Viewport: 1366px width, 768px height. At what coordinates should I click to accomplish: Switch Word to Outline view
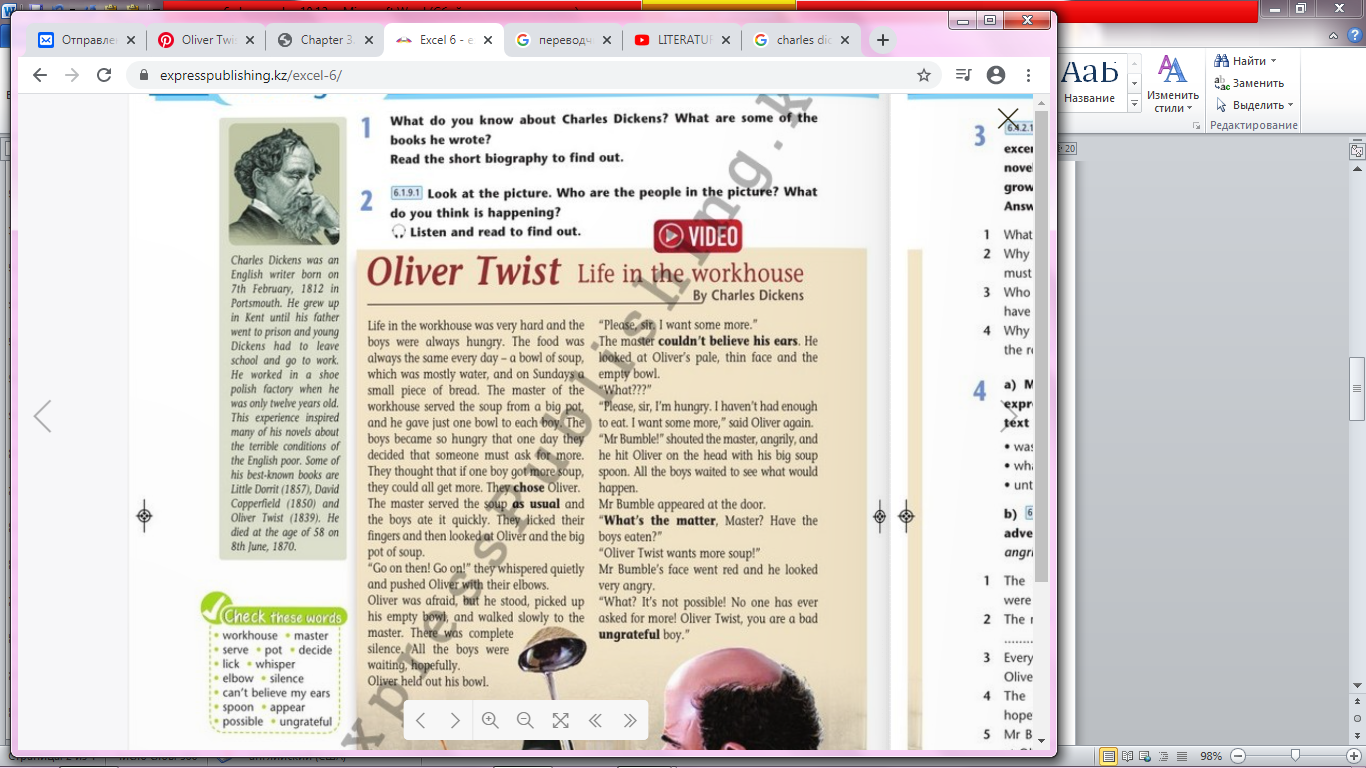coord(1164,756)
